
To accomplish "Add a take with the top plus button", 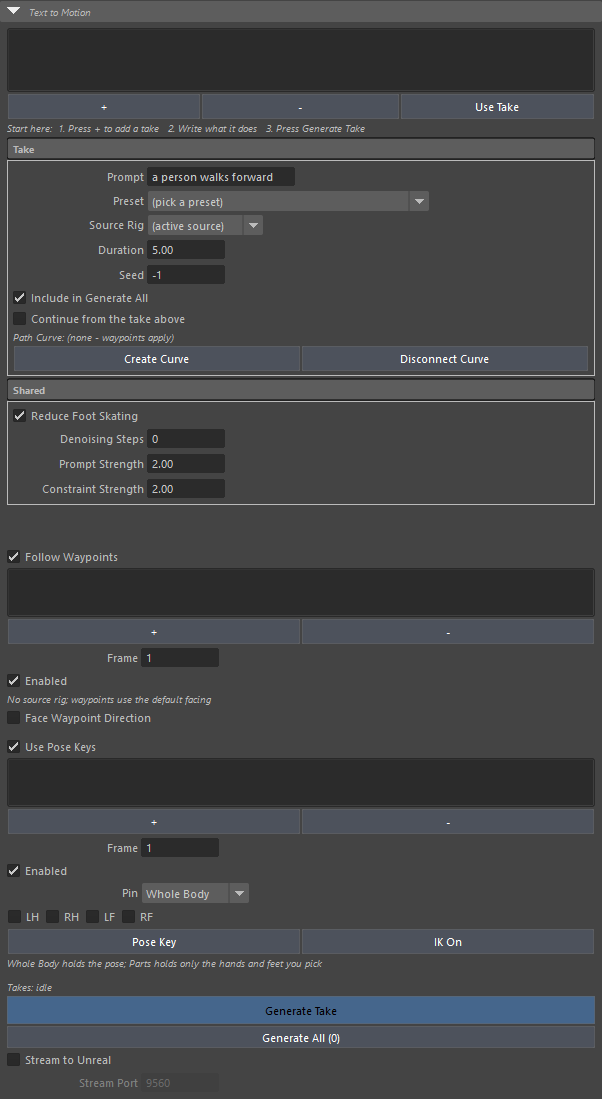I will [104, 107].
